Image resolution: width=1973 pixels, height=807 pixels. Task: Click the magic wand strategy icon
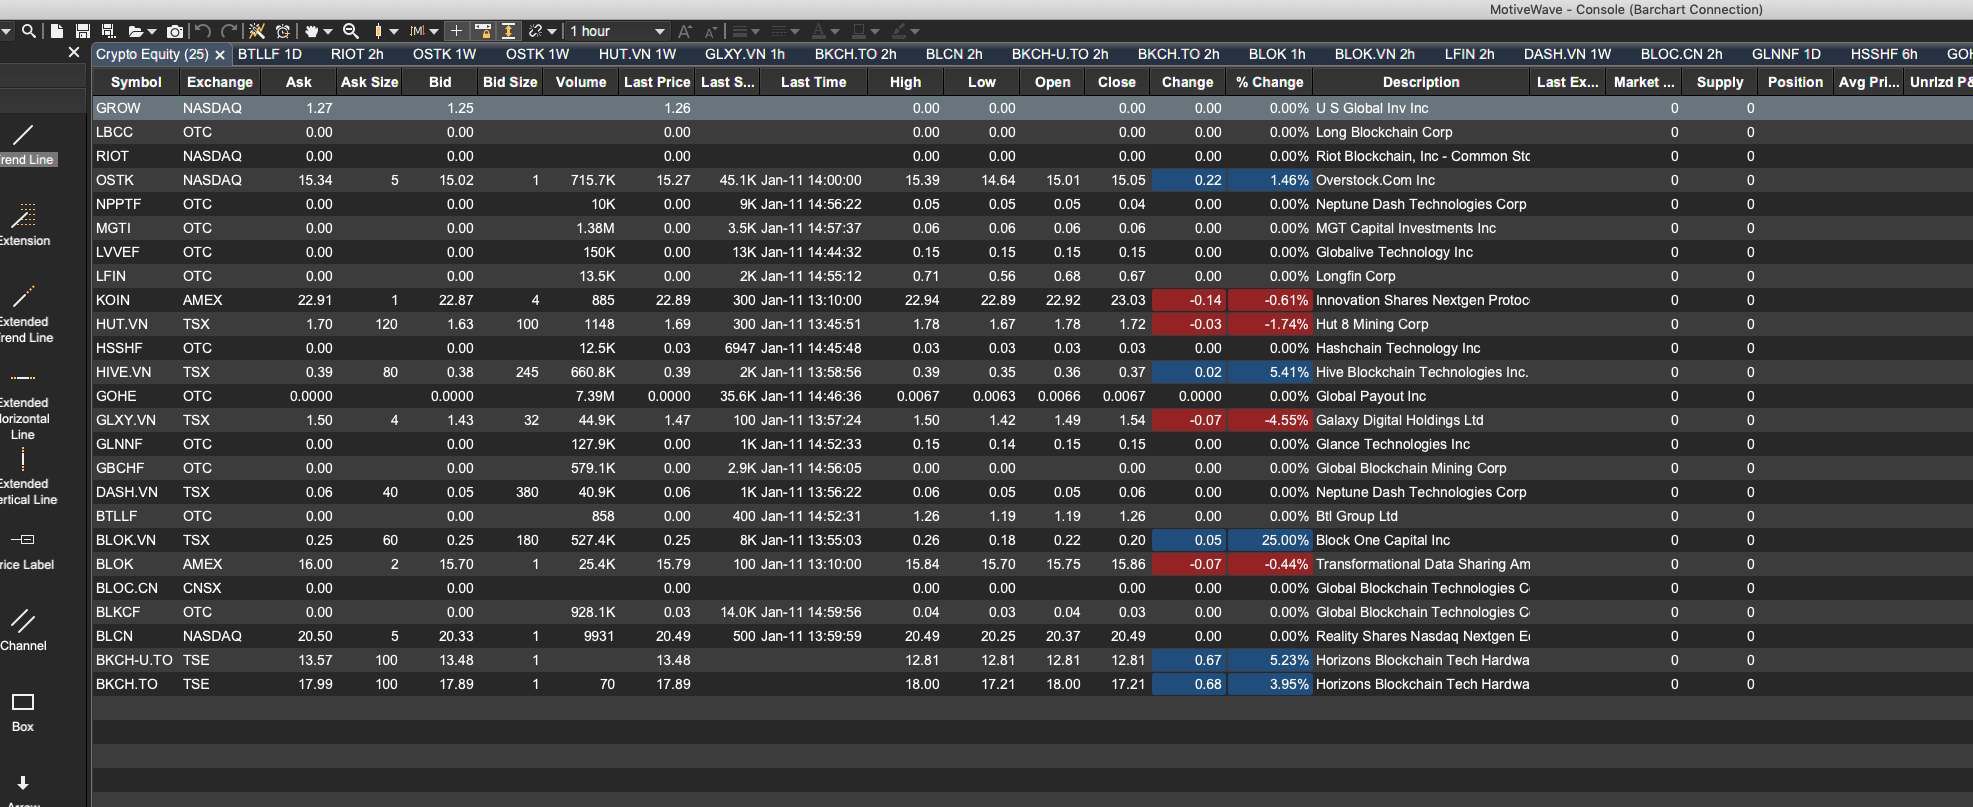257,31
